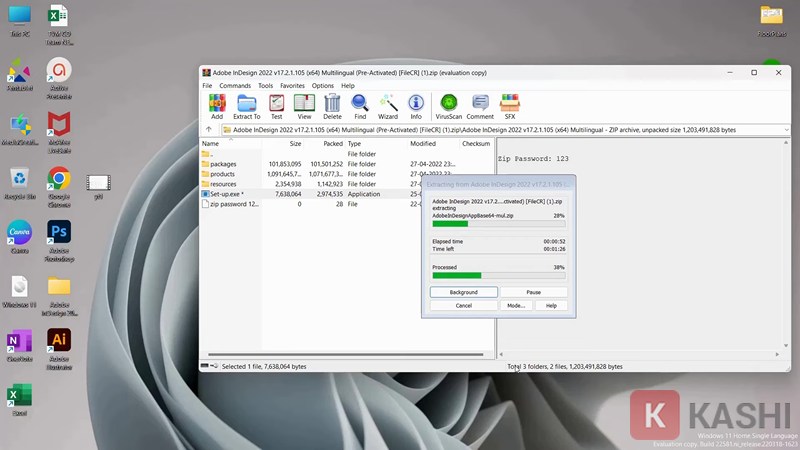Viewport: 800px width, 450px height.
Task: Click status text 'Selected 1 file, 7,638,064 bytes'
Action: tap(264, 366)
